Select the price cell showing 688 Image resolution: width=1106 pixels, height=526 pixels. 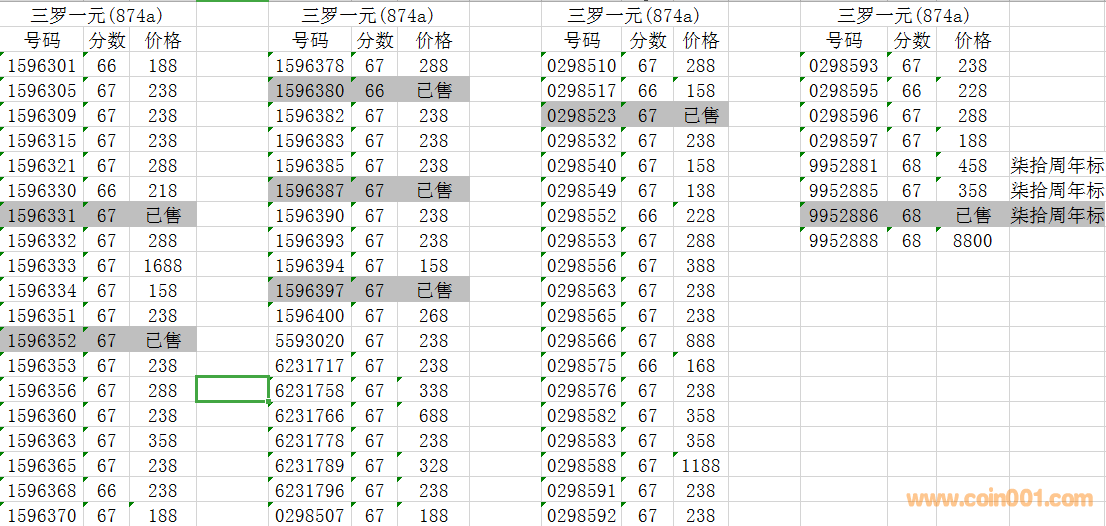[433, 416]
